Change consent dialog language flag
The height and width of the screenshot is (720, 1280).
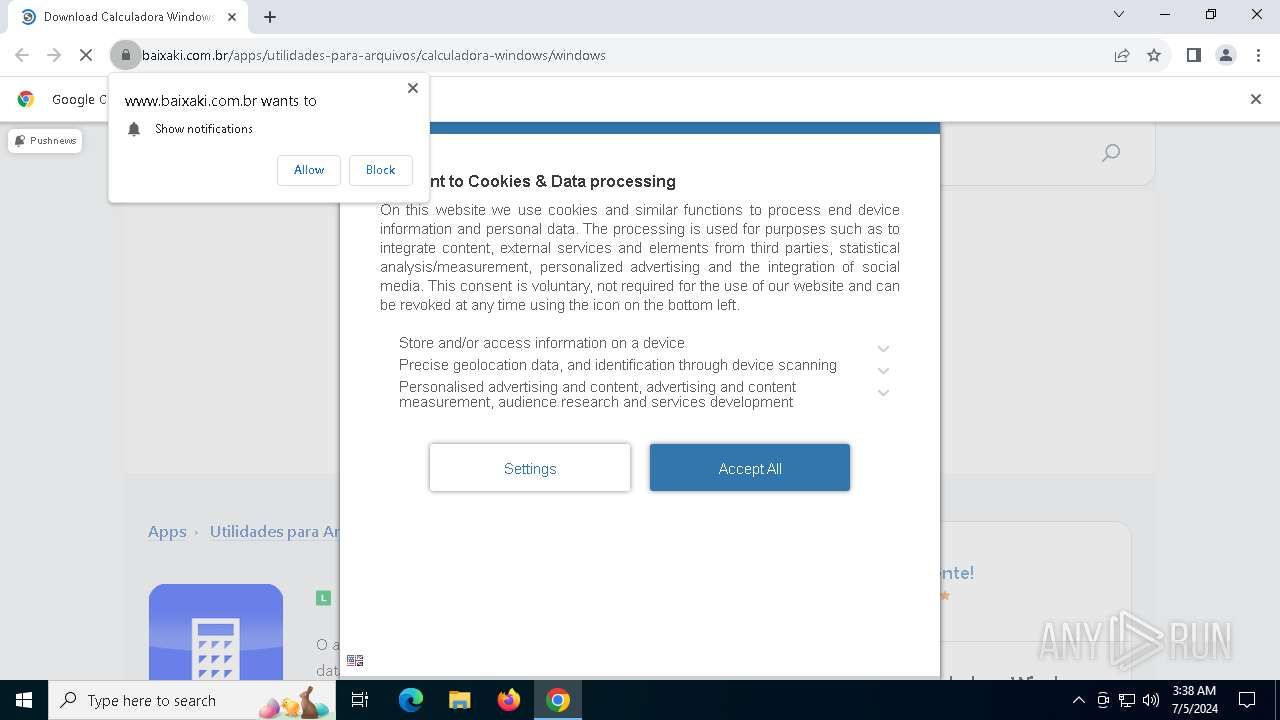(355, 660)
